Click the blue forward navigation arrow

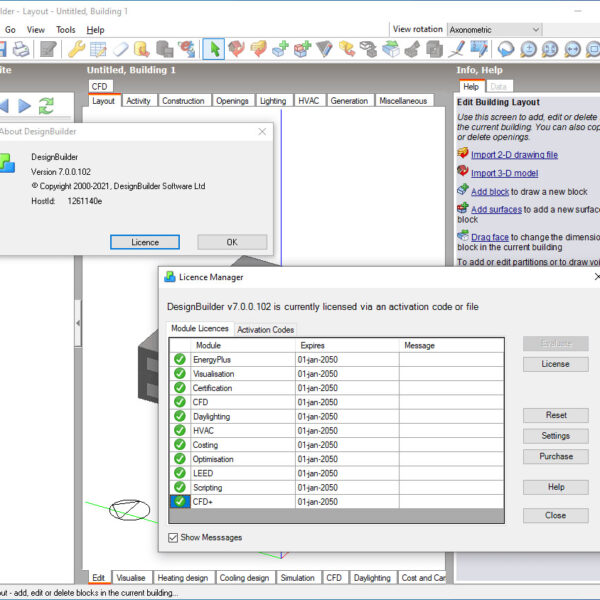(x=24, y=106)
